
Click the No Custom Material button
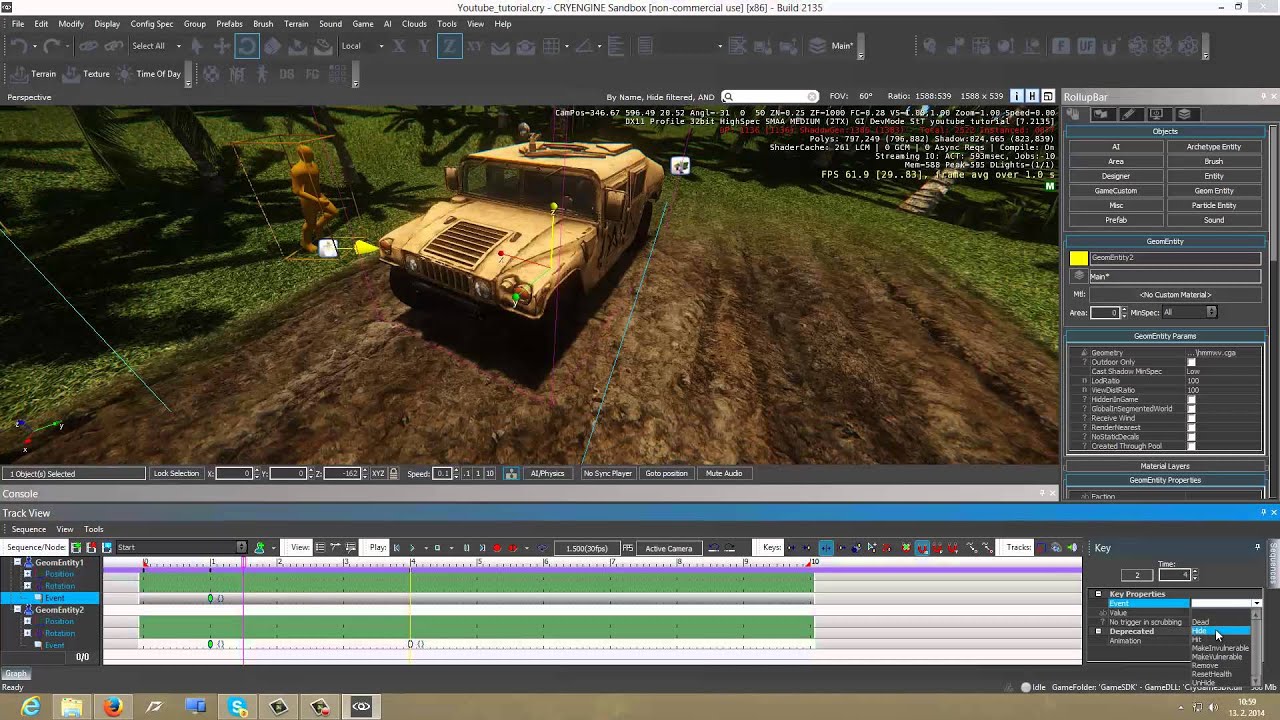coord(1175,295)
